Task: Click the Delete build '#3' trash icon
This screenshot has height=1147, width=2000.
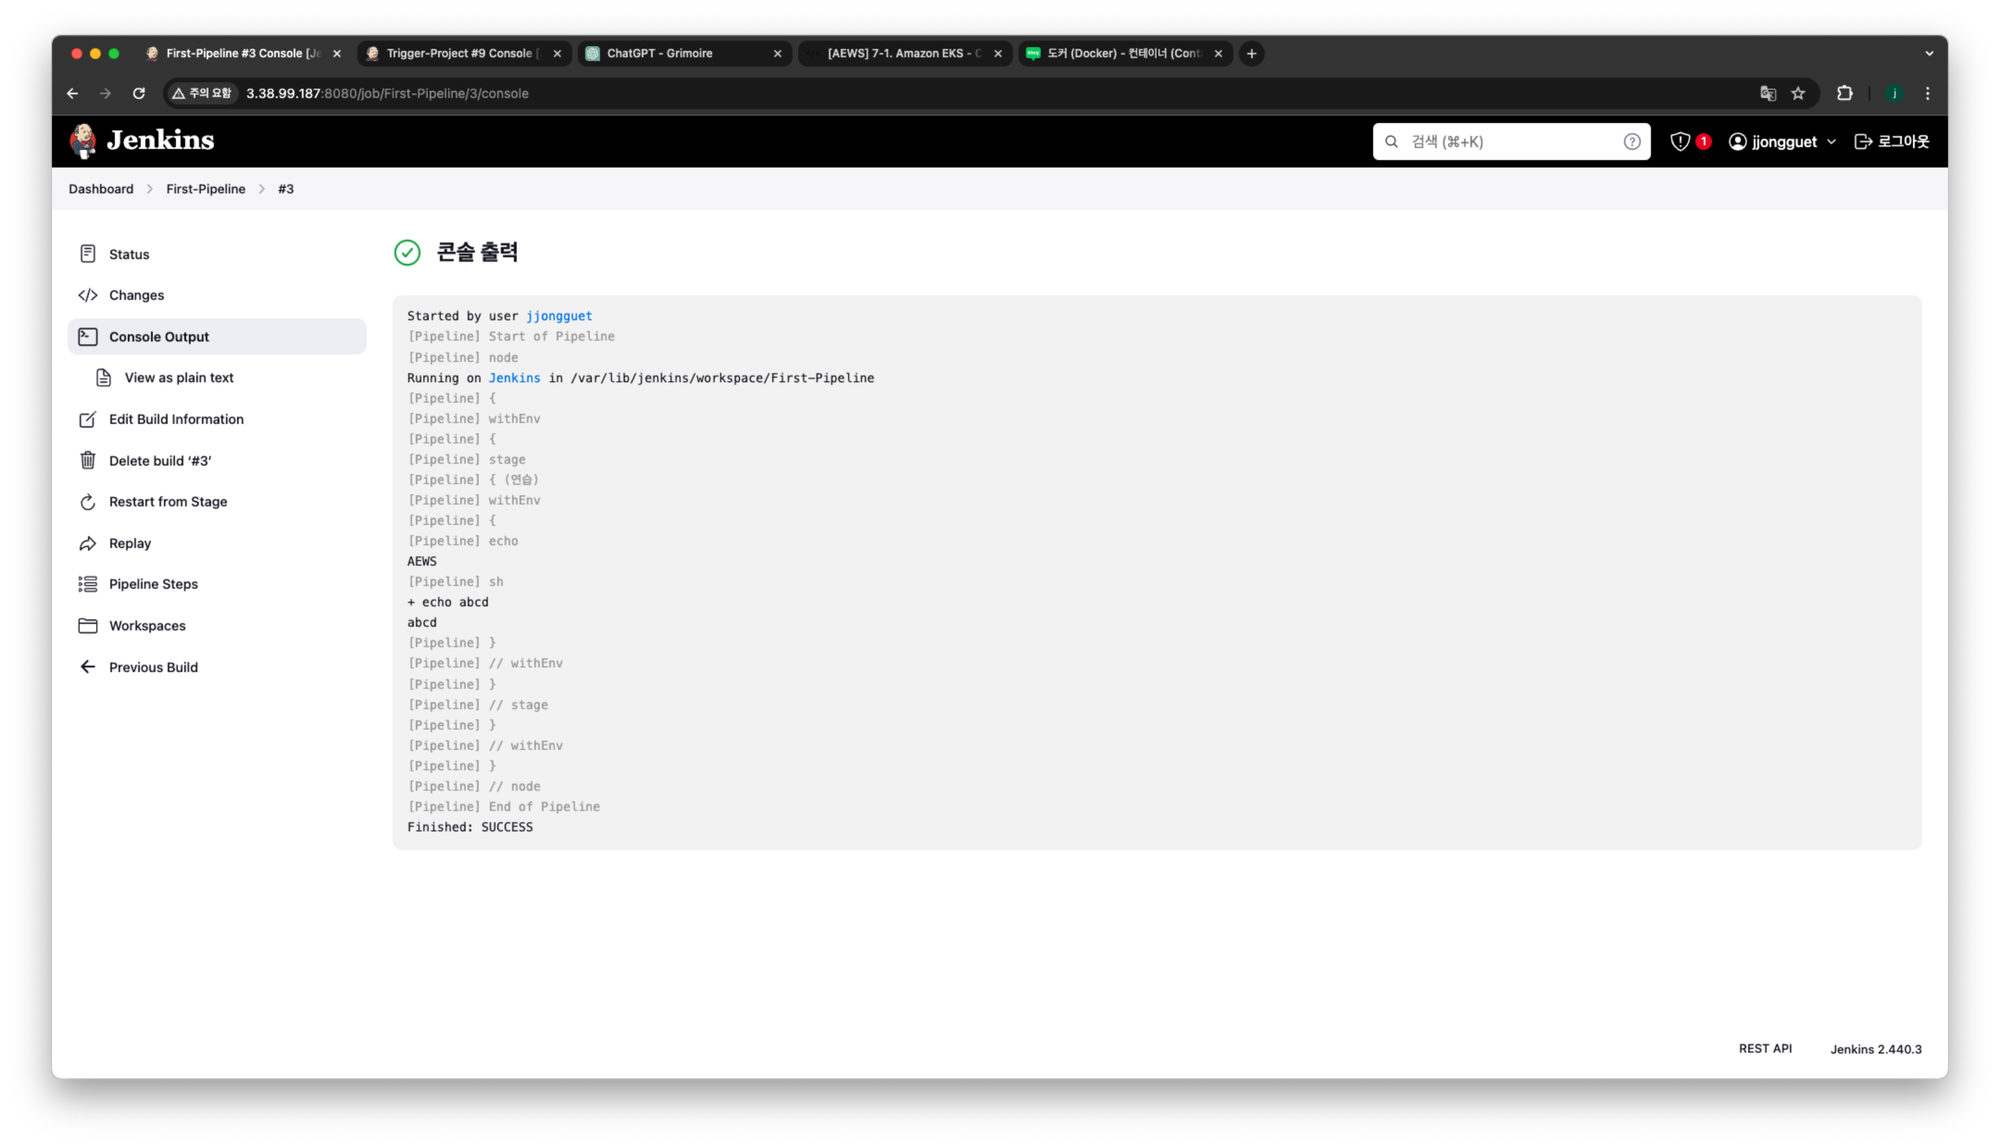Action: tap(88, 460)
